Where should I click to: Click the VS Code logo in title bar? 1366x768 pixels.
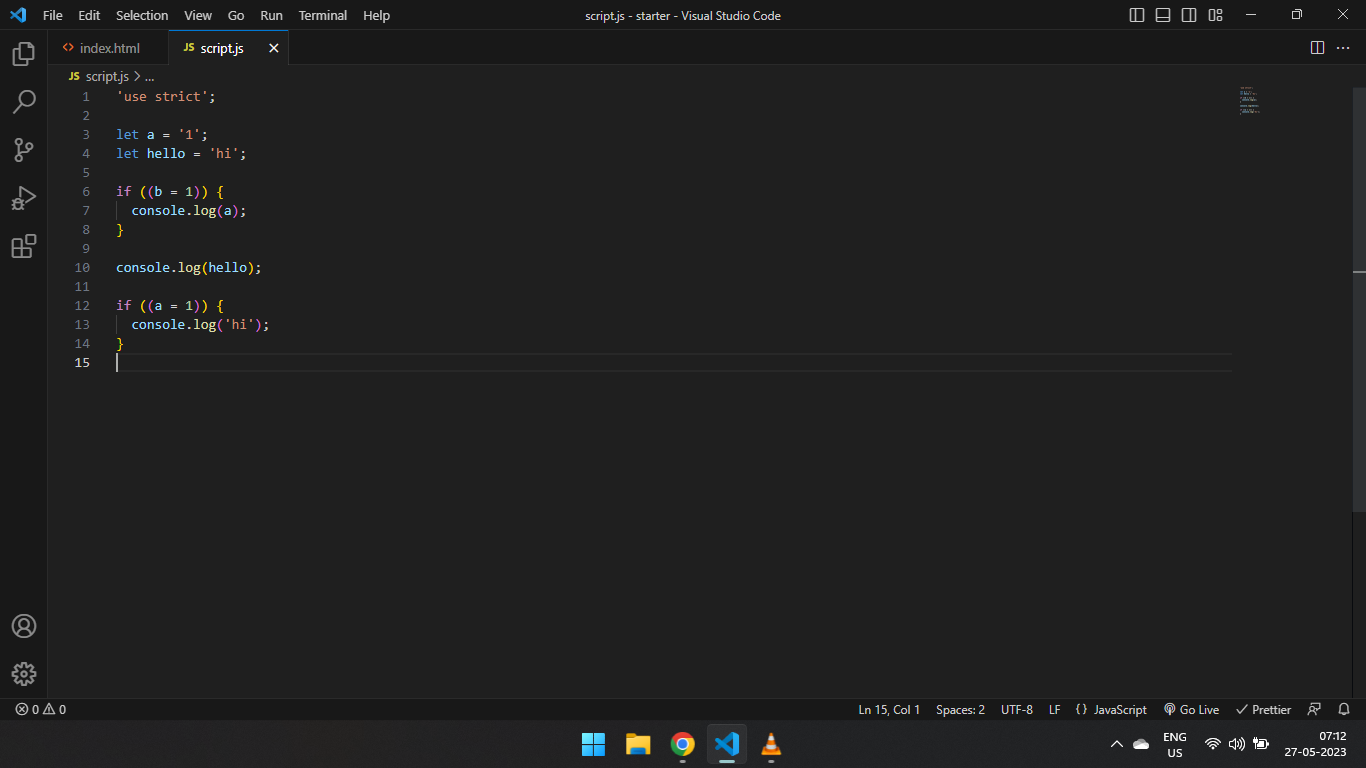click(18, 15)
